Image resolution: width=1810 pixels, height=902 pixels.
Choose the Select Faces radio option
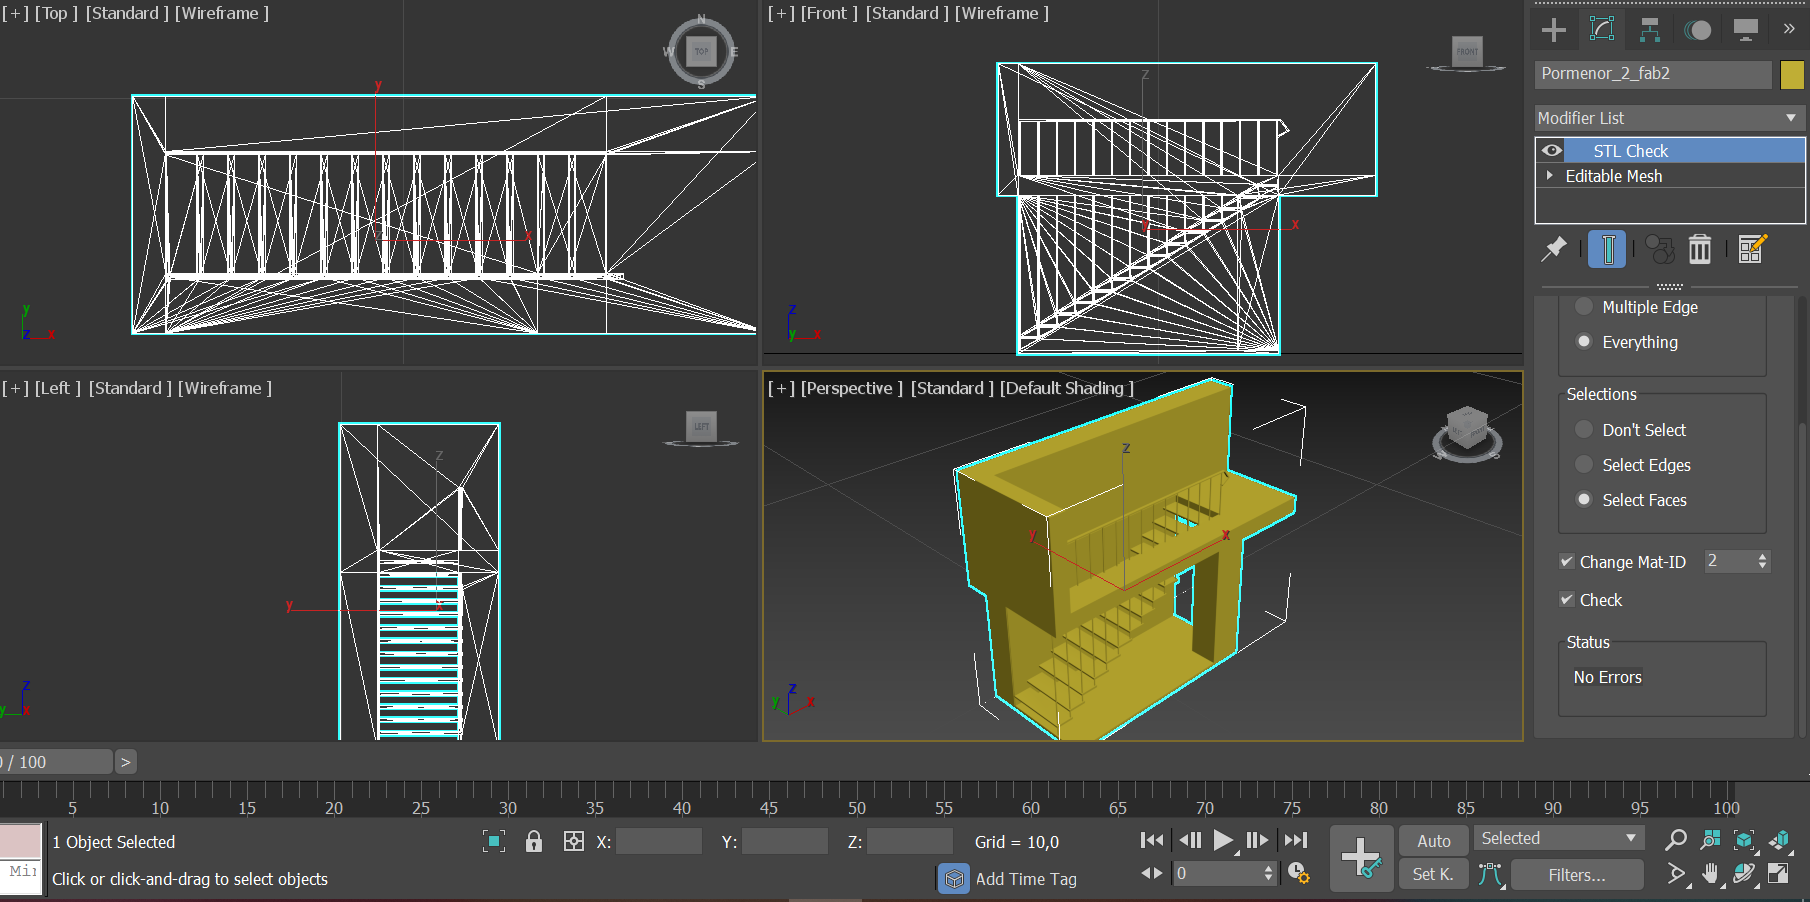(x=1583, y=500)
